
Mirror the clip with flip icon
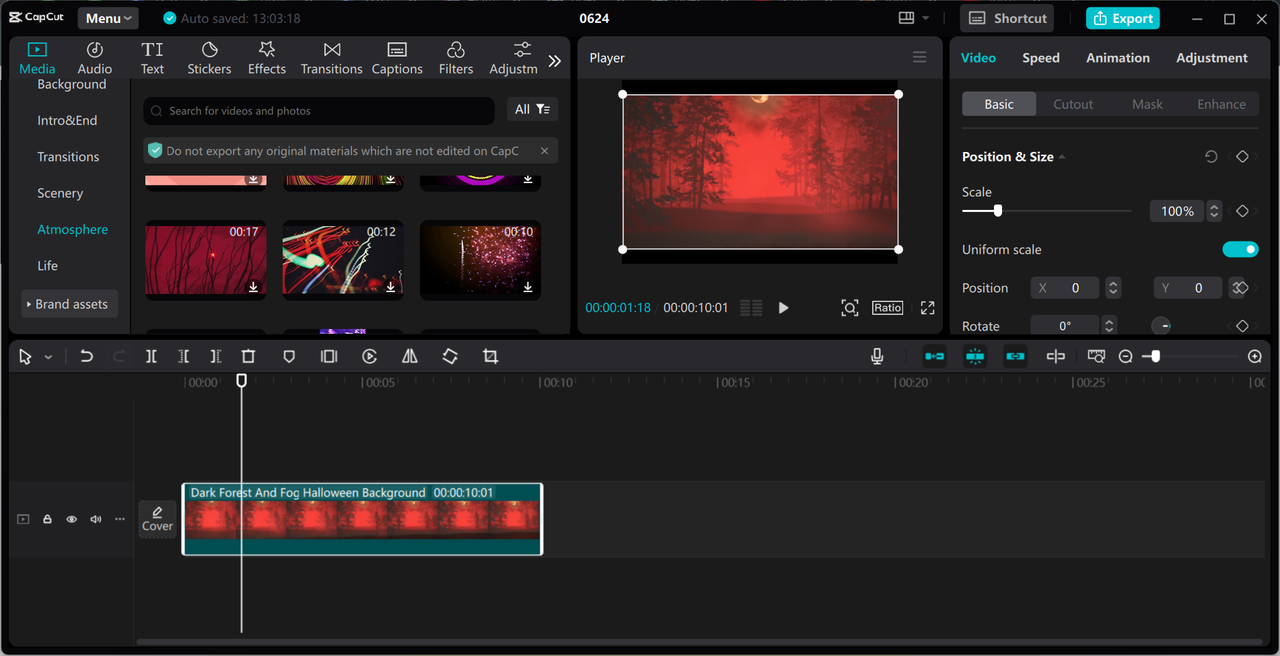[409, 356]
